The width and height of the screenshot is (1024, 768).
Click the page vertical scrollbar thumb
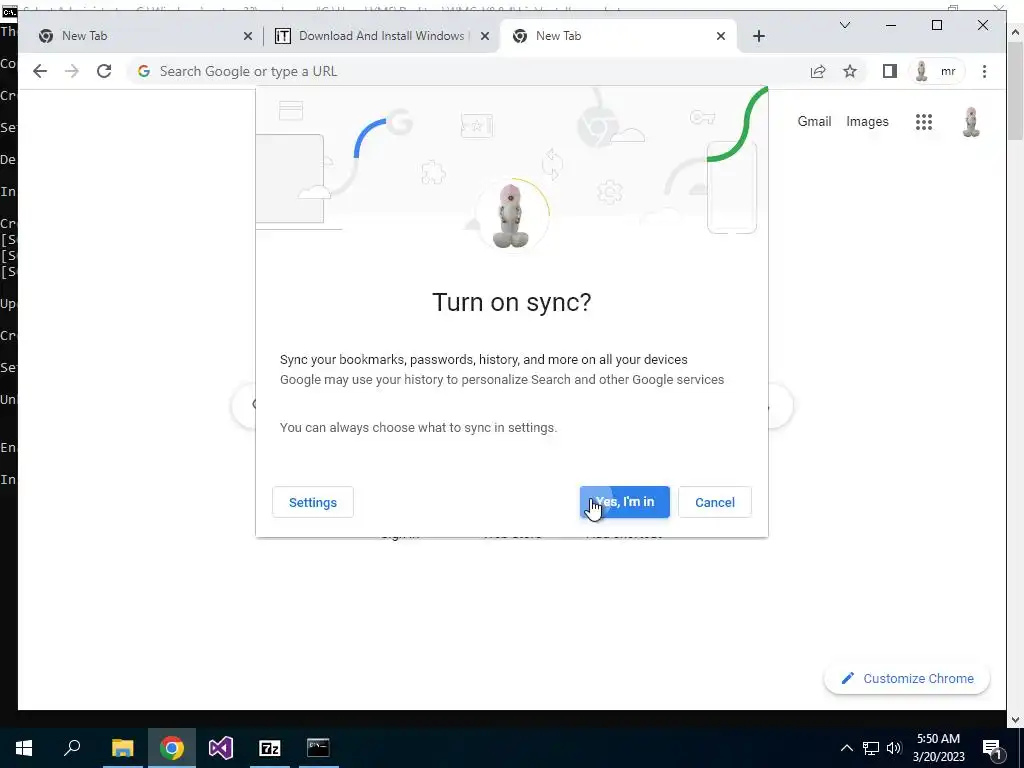[1015, 89]
